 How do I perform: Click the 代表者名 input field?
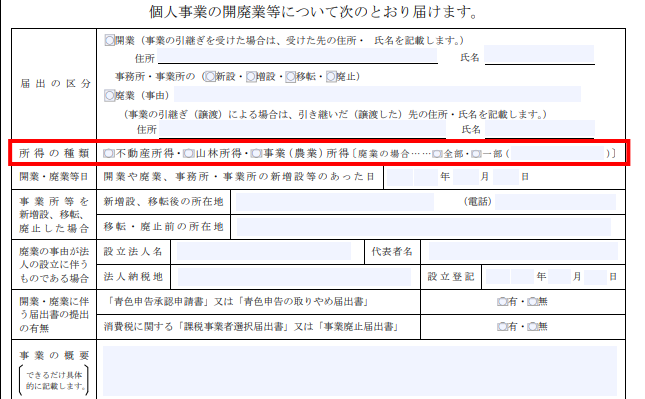click(x=523, y=251)
